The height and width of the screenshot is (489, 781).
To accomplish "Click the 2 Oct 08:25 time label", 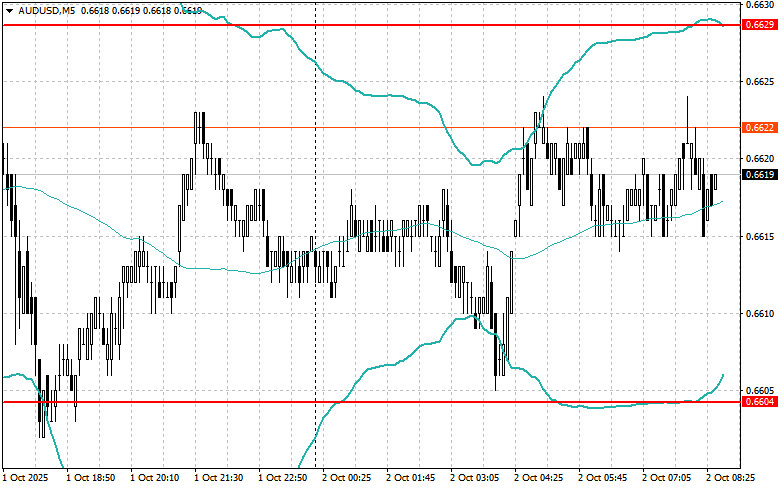I will click(731, 478).
